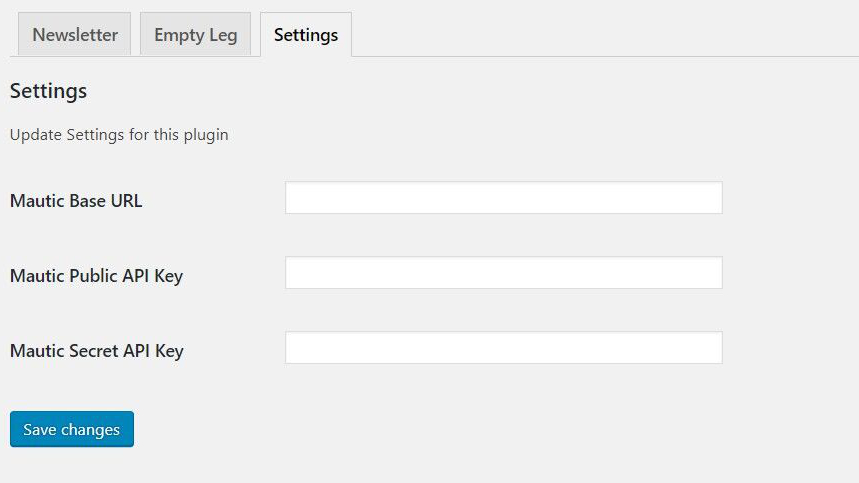View the Empty Leg section

195,35
